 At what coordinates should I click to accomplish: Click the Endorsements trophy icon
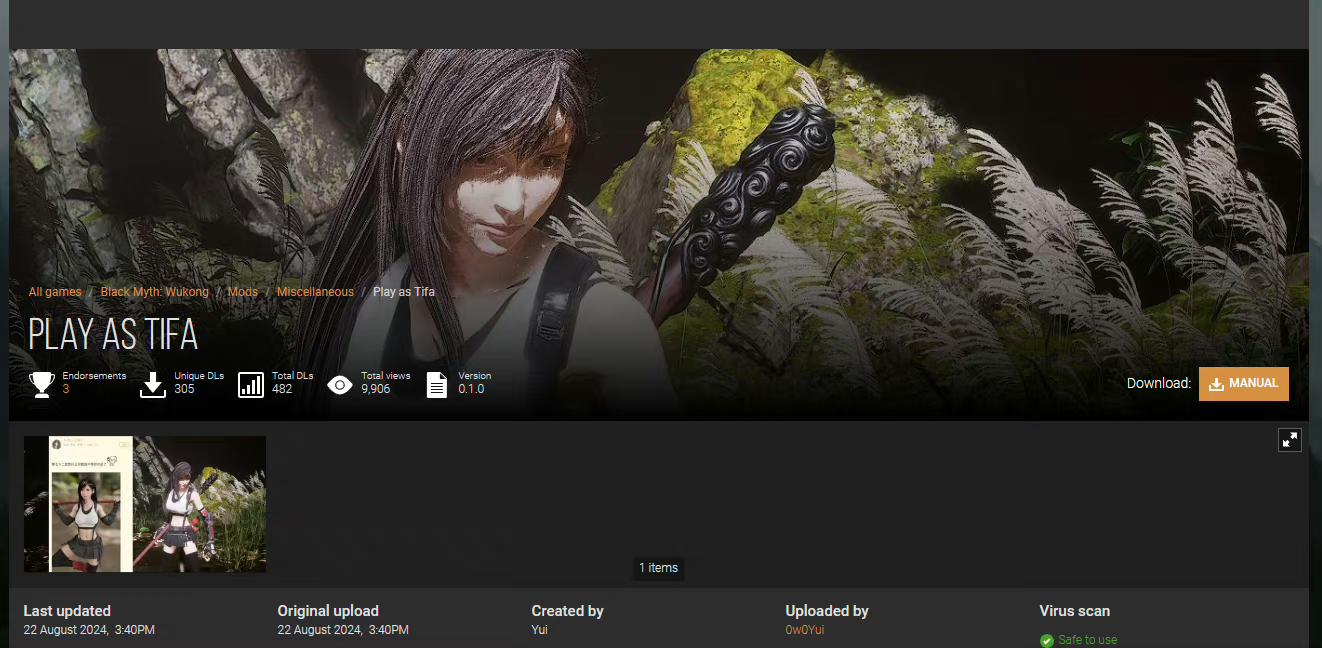[x=42, y=384]
